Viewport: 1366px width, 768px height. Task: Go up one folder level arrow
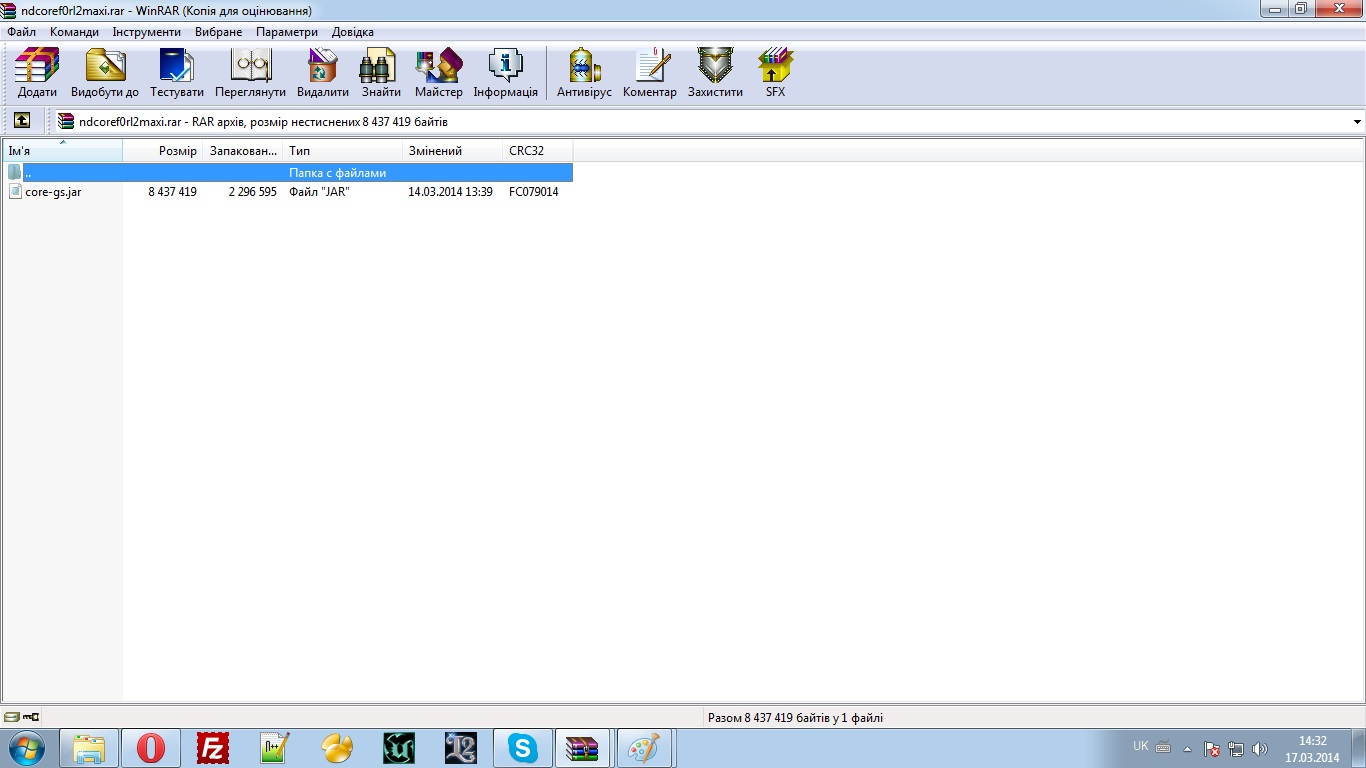pyautogui.click(x=22, y=121)
